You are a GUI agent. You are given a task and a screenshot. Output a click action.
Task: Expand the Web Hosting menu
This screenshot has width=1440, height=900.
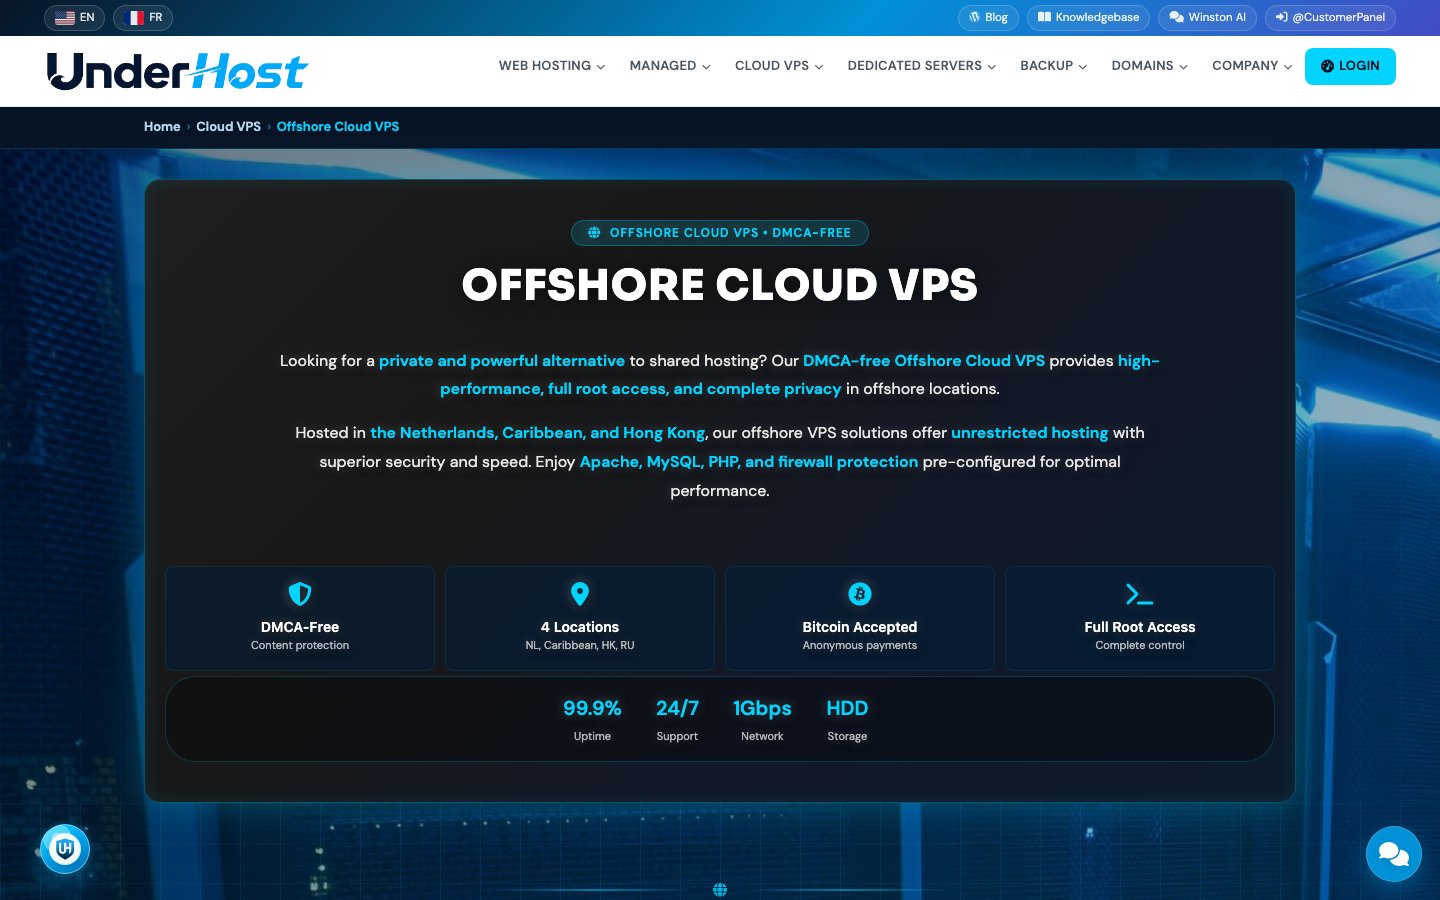552,66
